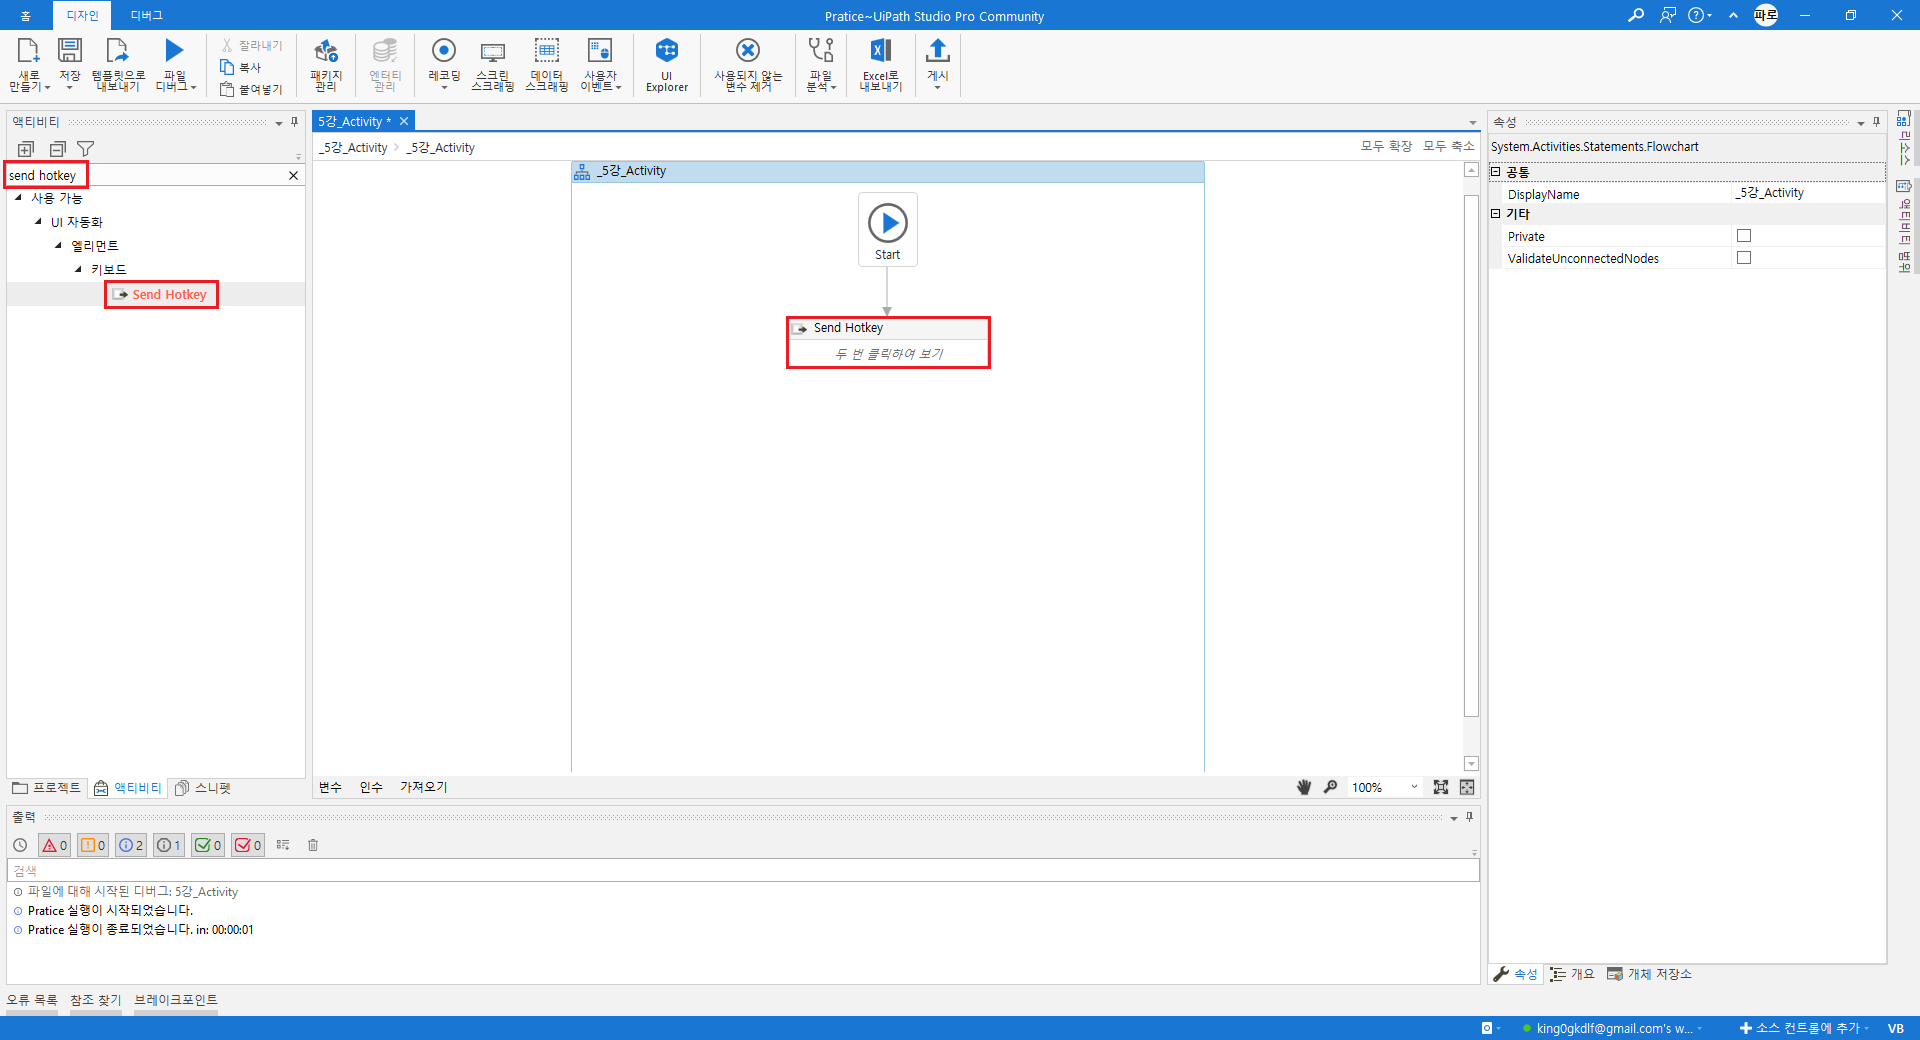
Task: Collapse the 엘리먼트 tree node
Action: pyautogui.click(x=58, y=245)
